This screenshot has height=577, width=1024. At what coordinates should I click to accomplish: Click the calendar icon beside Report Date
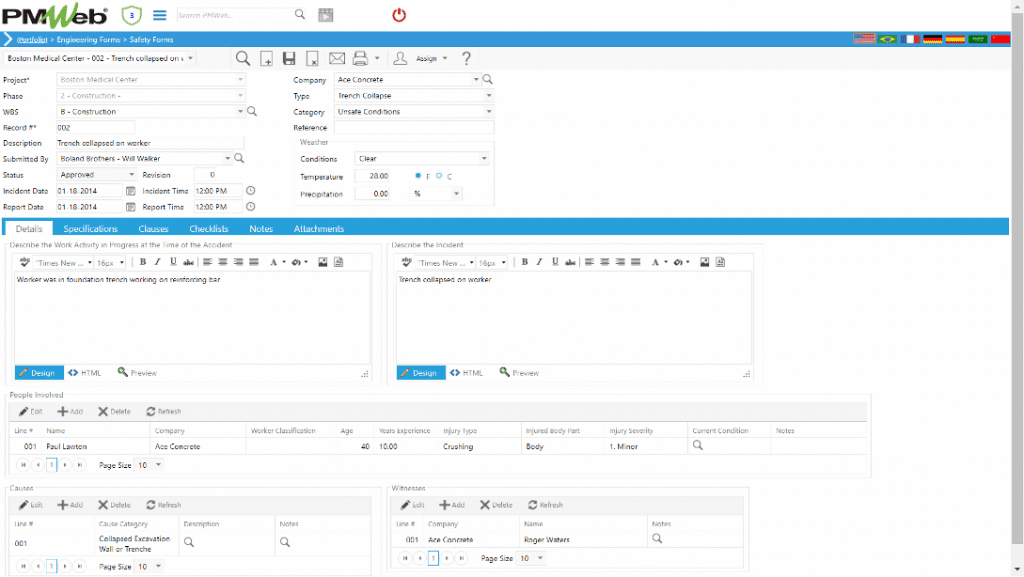coord(131,206)
